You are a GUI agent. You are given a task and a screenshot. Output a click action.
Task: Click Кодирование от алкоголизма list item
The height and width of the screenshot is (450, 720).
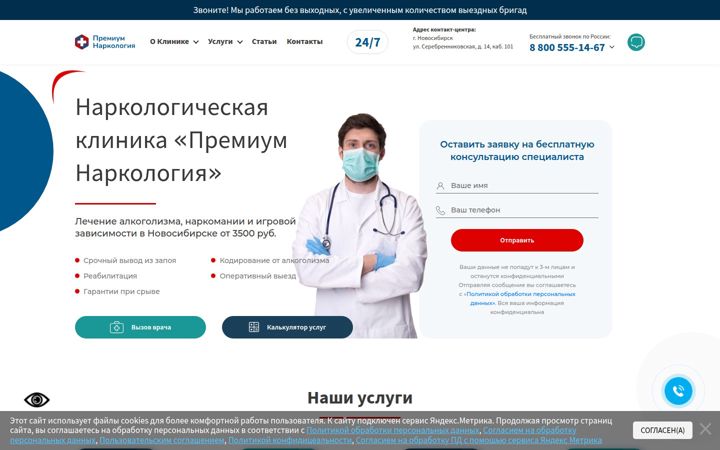[274, 260]
